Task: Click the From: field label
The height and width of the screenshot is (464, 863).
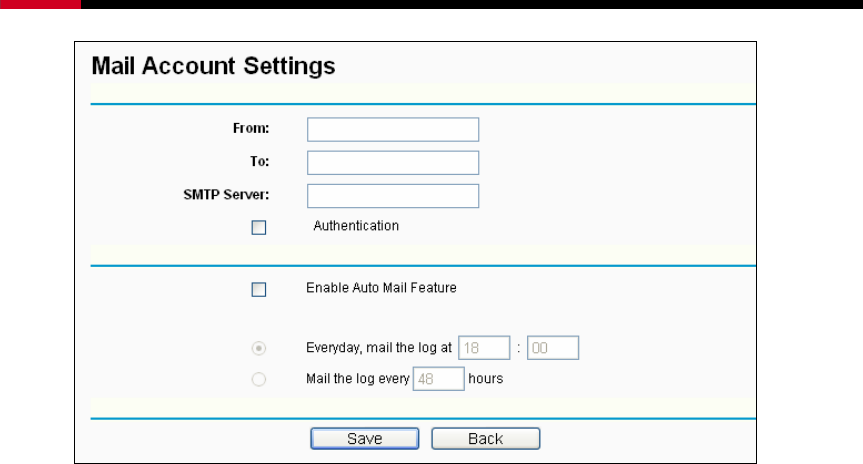Action: click(x=251, y=128)
